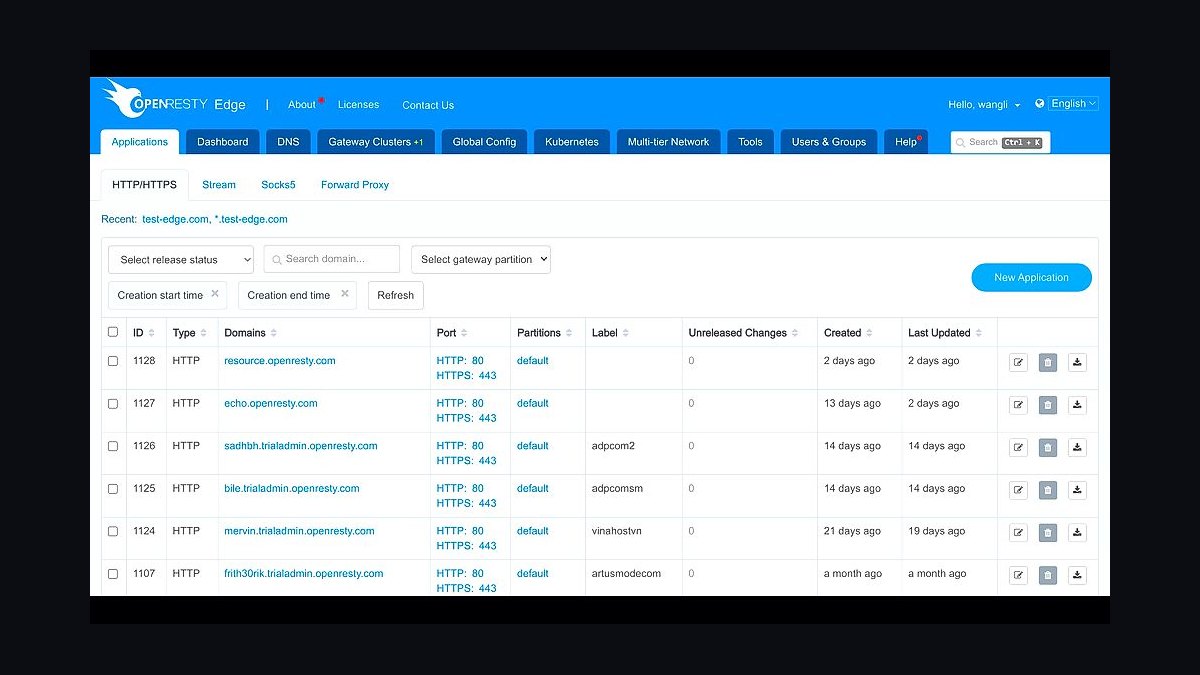Screen dimensions: 1200x675
Task: Edit the resource.openresty.com application
Action: 1018,362
